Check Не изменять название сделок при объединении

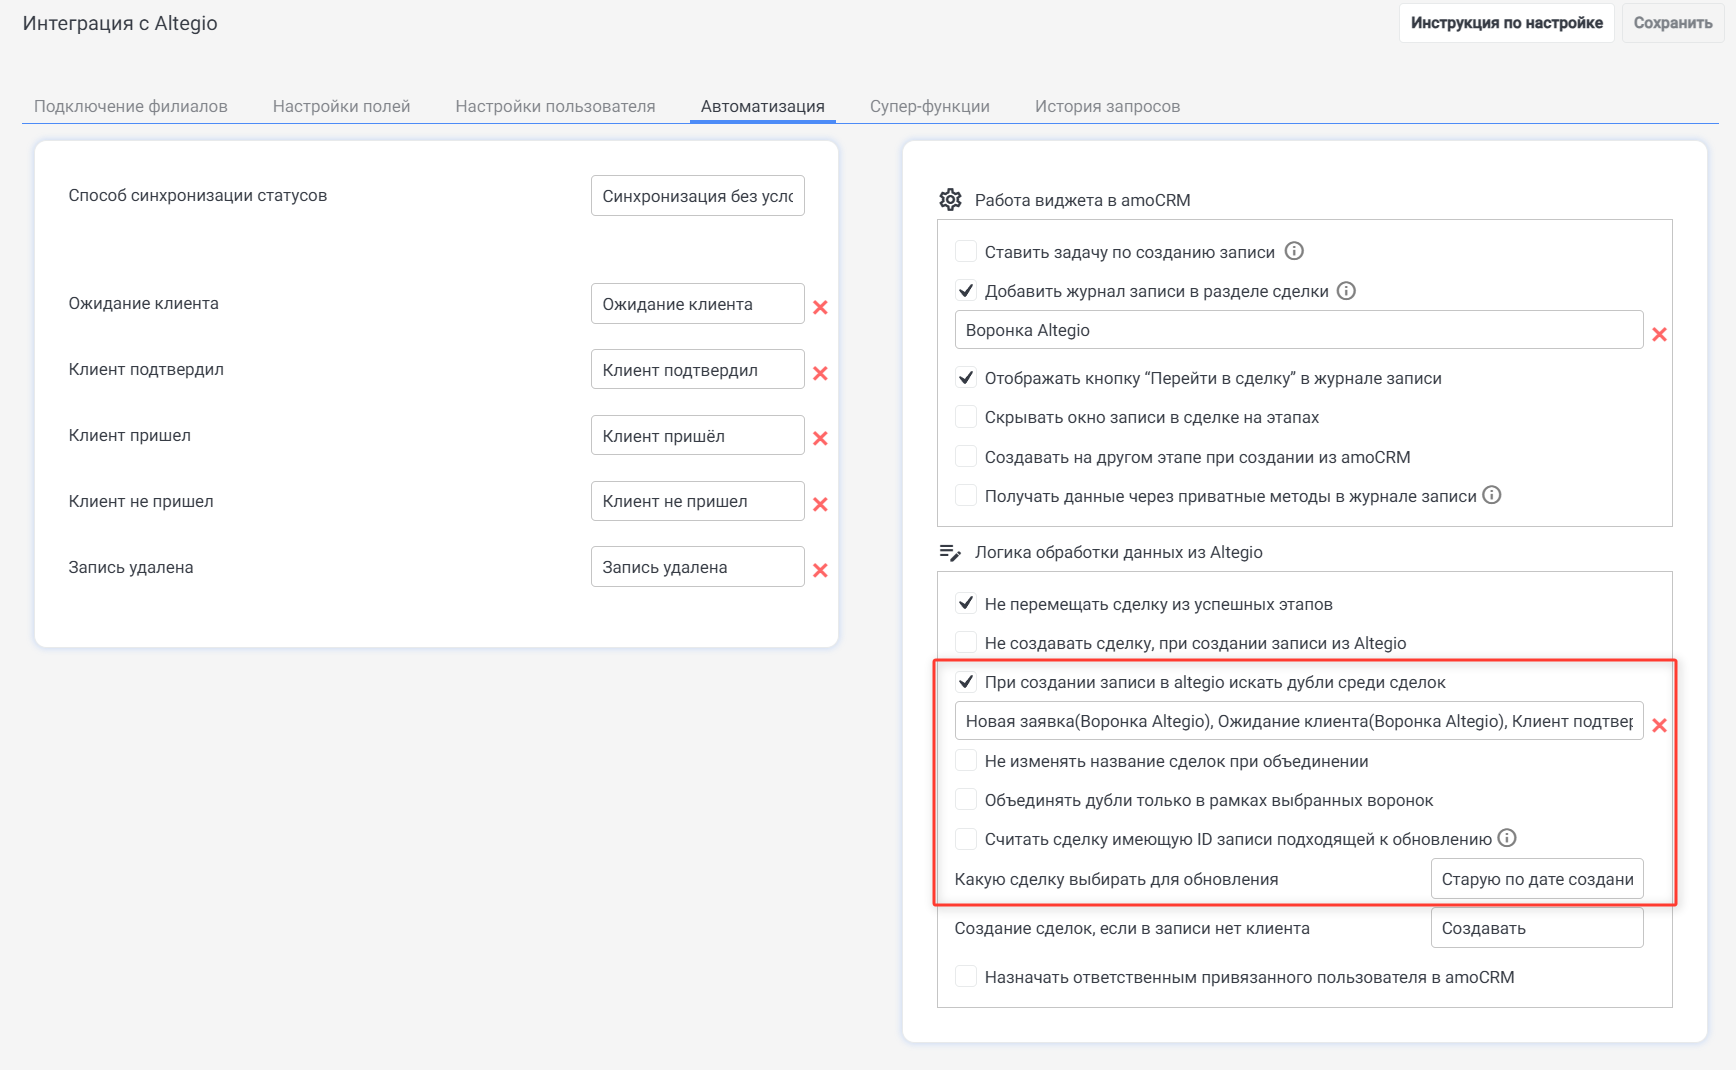966,761
